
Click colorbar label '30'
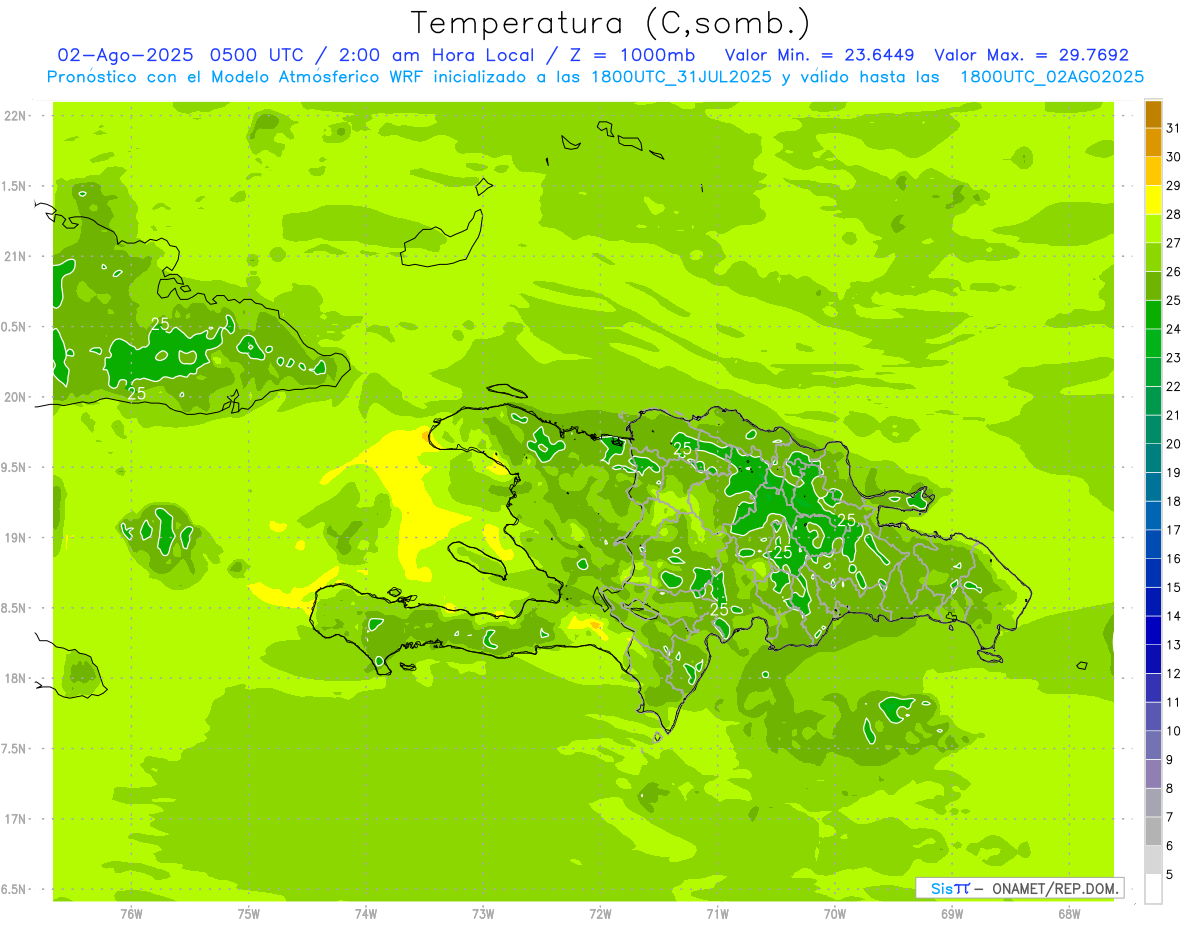coord(1174,157)
